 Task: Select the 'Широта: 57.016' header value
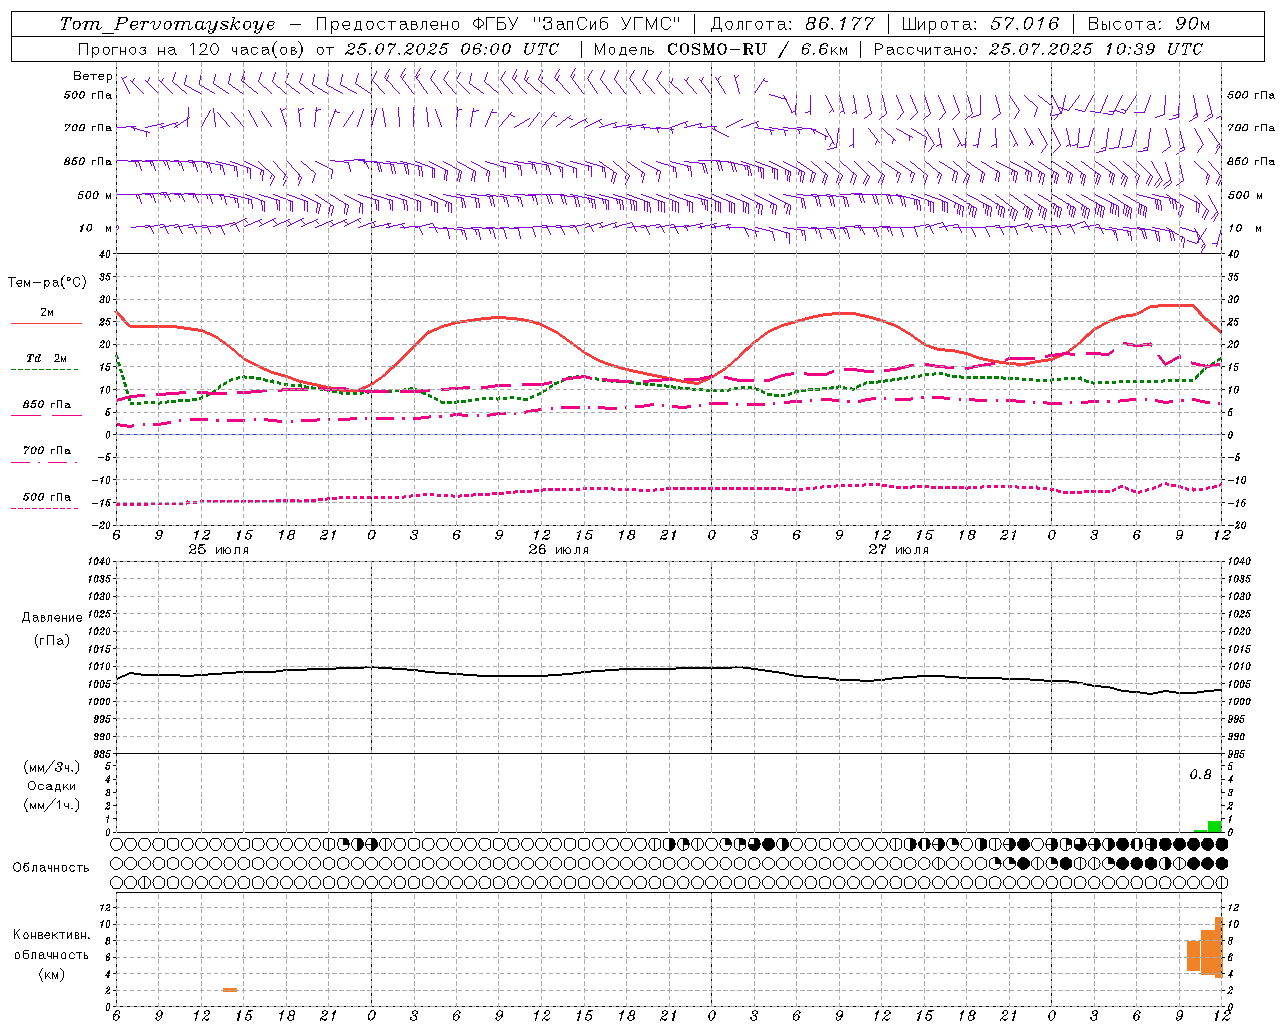tap(980, 24)
